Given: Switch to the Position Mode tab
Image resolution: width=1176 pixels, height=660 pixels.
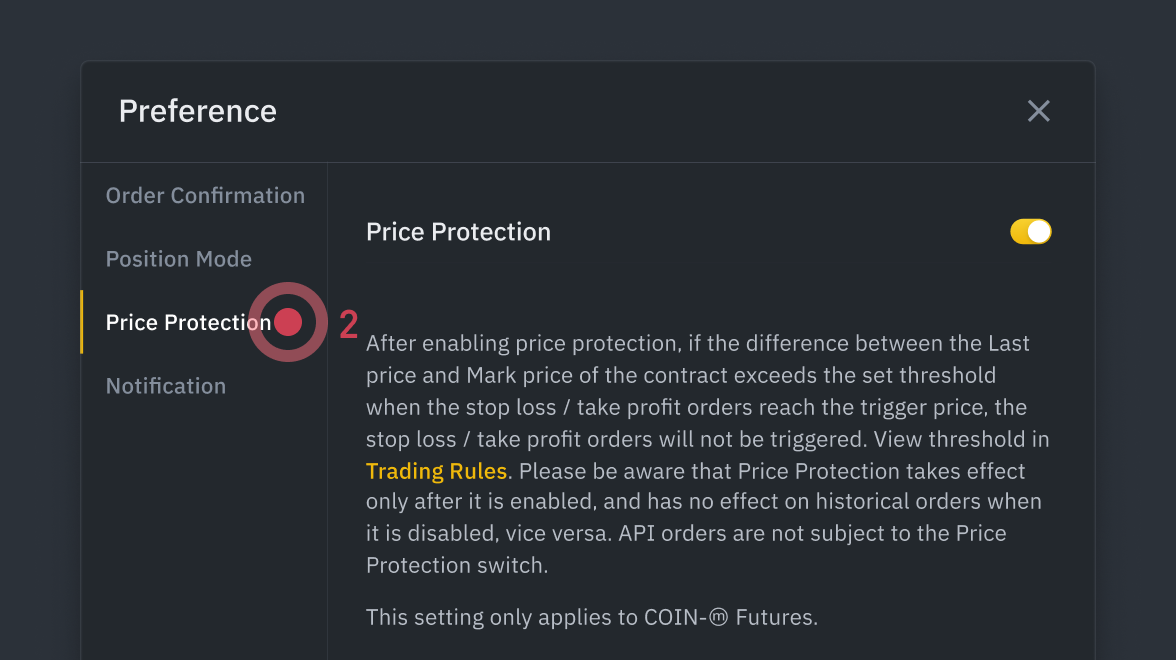Looking at the screenshot, I should point(179,259).
